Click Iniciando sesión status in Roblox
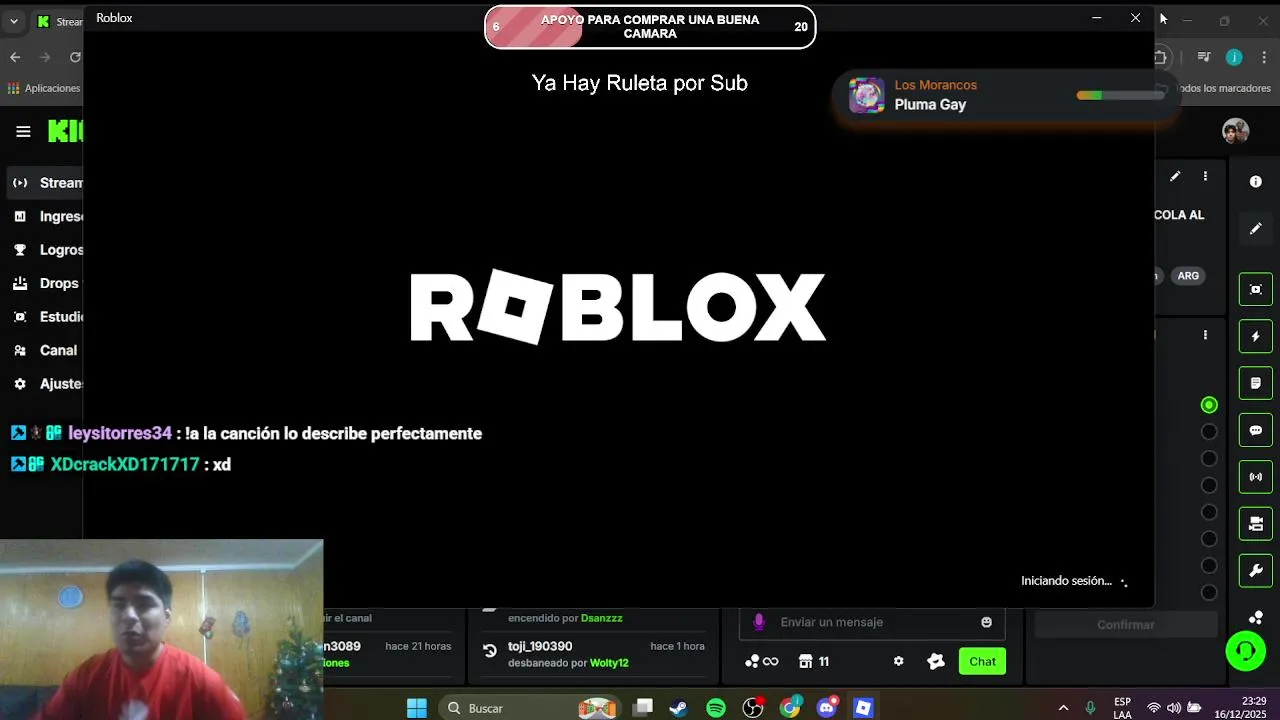 point(1066,580)
